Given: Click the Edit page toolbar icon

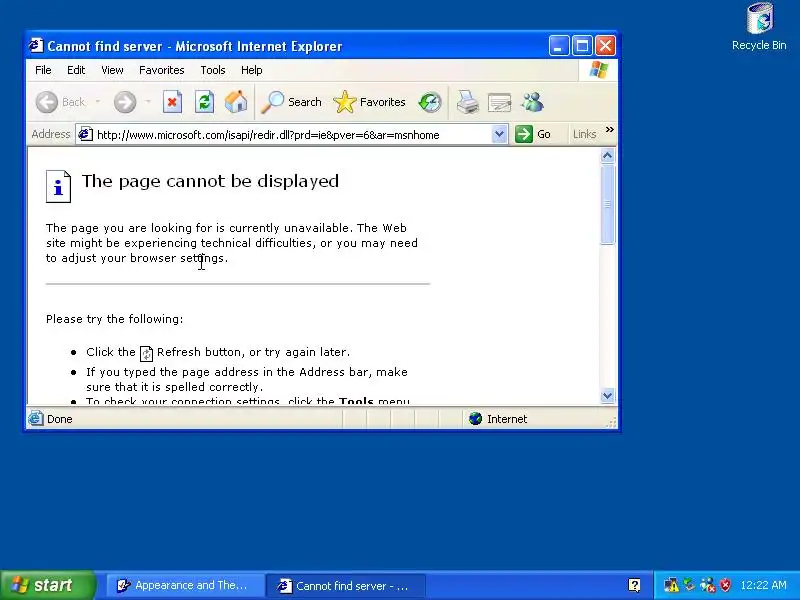Looking at the screenshot, I should click(499, 102).
